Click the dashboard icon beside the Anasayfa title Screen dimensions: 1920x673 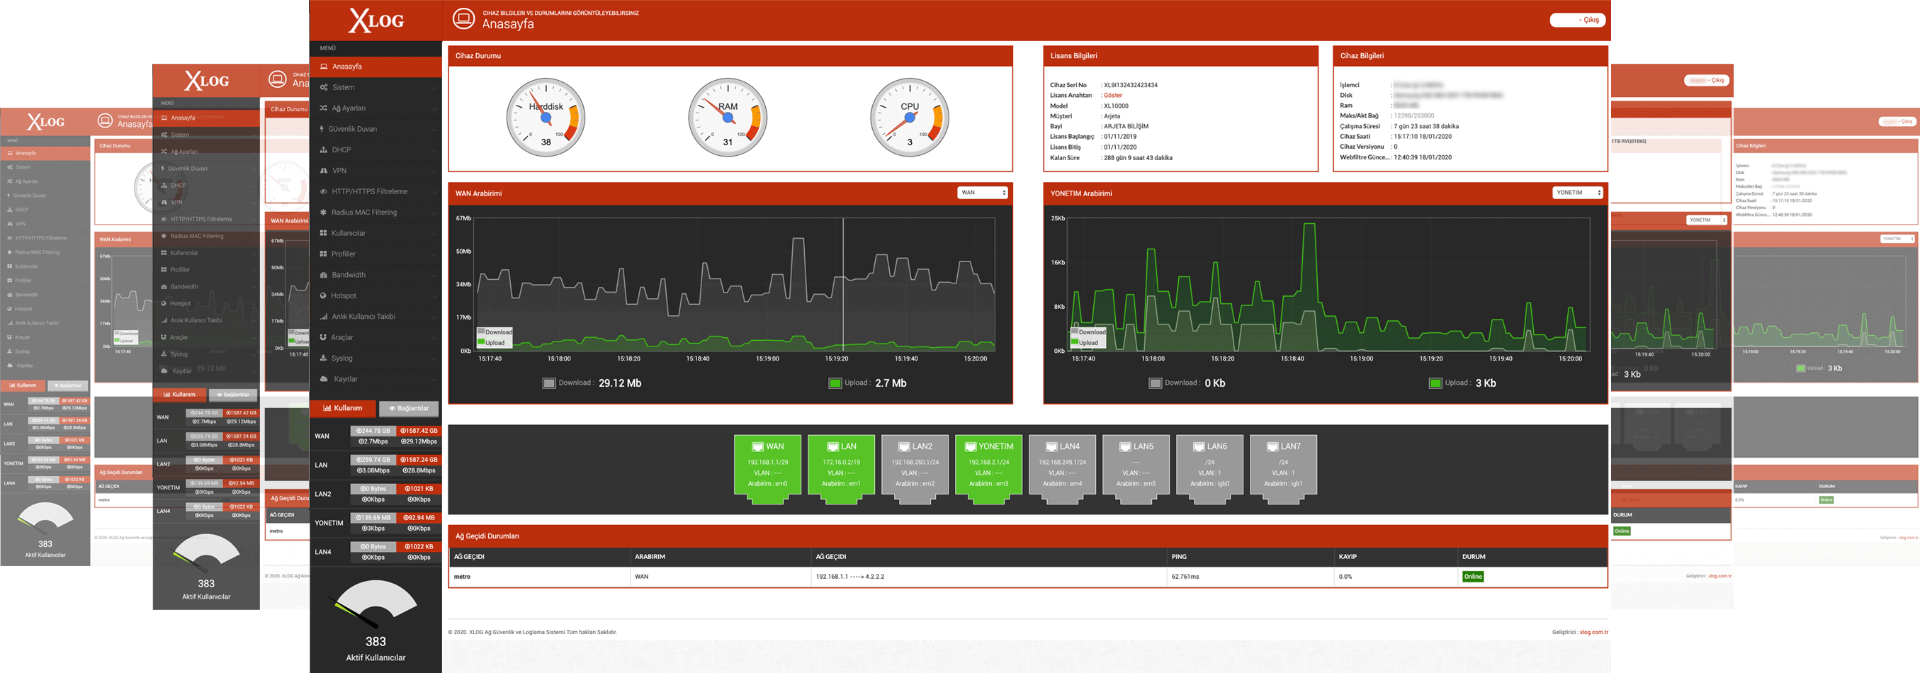pyautogui.click(x=463, y=19)
